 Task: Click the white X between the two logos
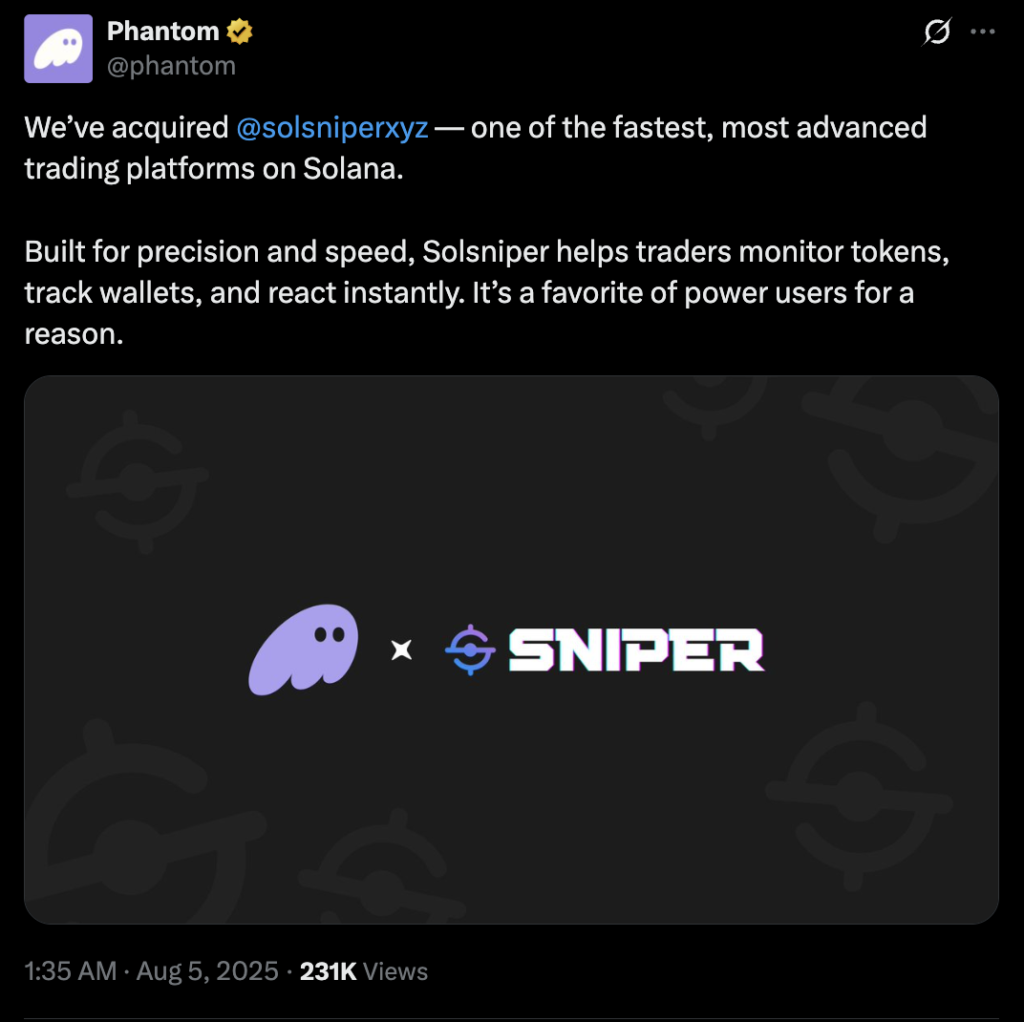402,649
